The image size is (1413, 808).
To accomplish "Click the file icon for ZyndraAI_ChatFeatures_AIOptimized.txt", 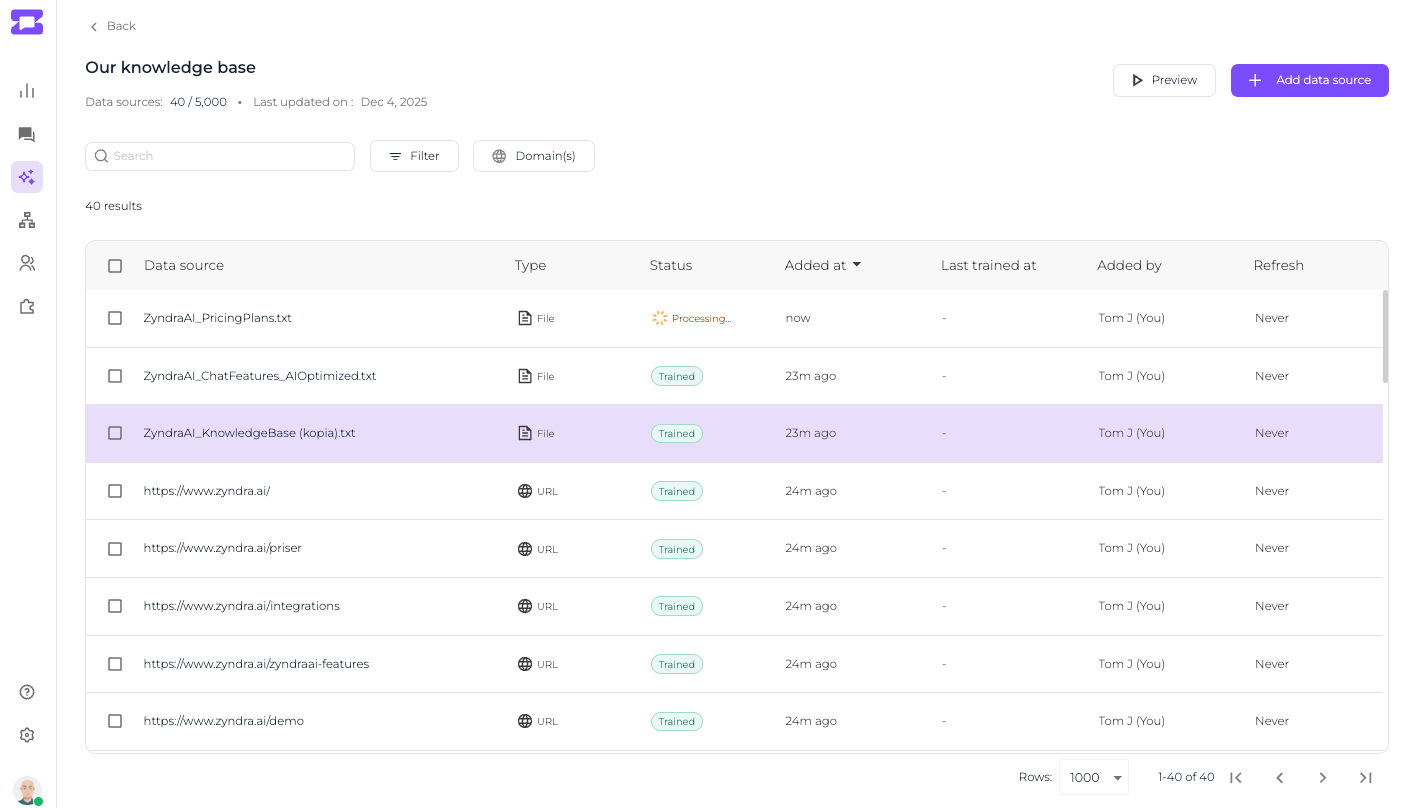I will point(525,376).
